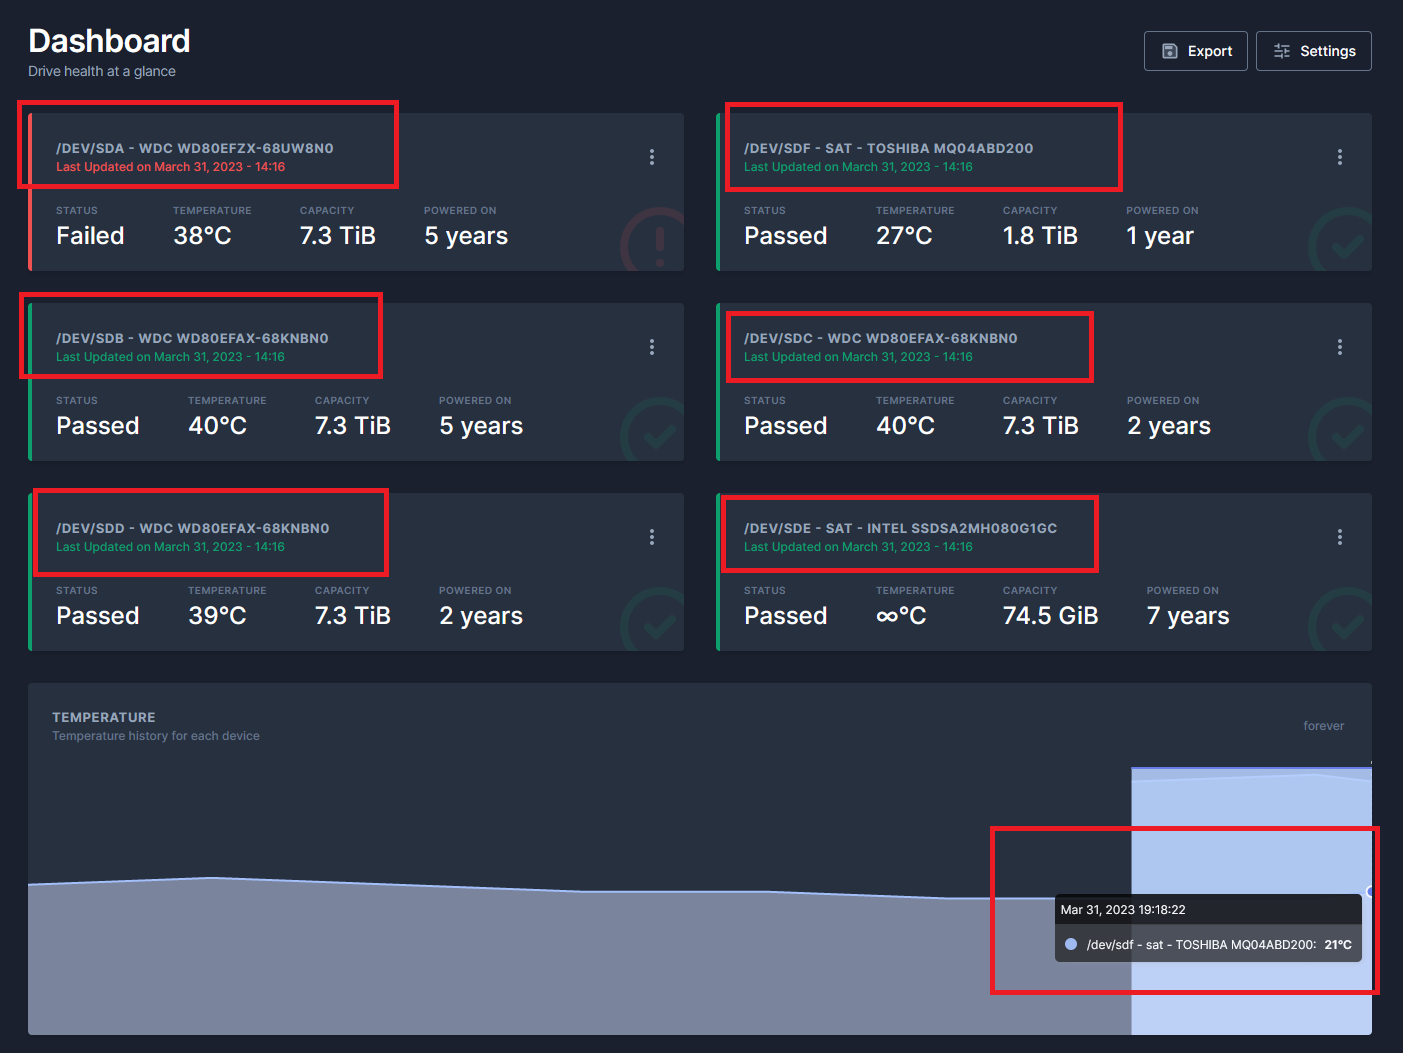1403x1053 pixels.
Task: Click the Export button
Action: pos(1195,51)
